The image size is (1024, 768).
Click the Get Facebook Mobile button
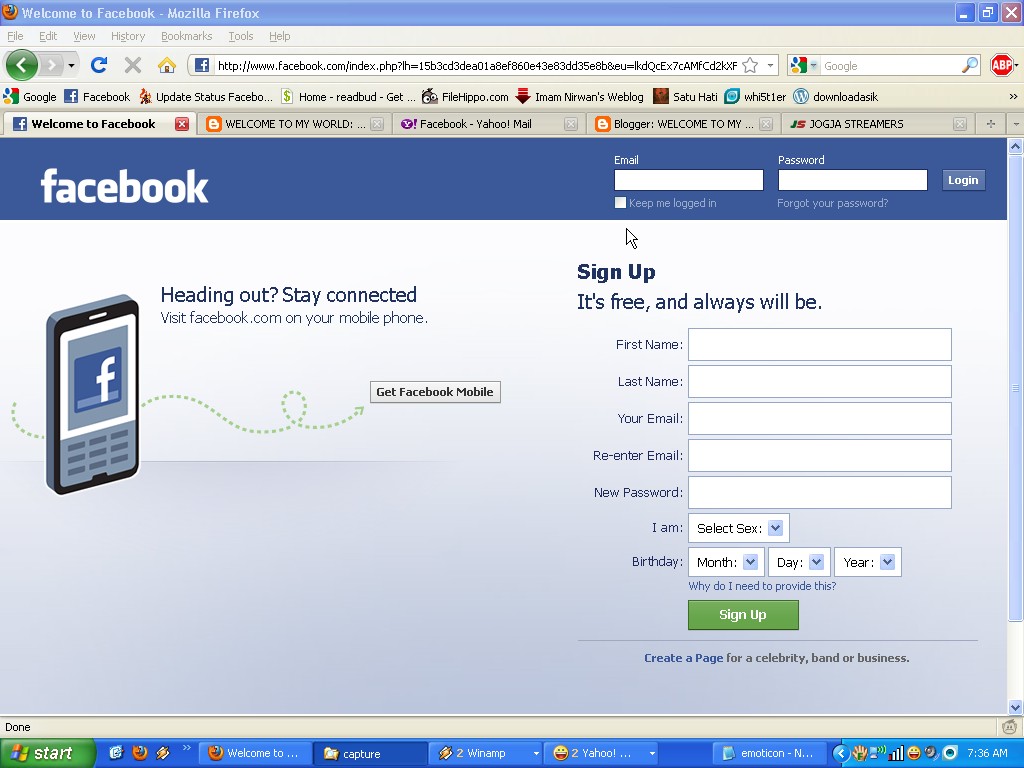(x=435, y=392)
